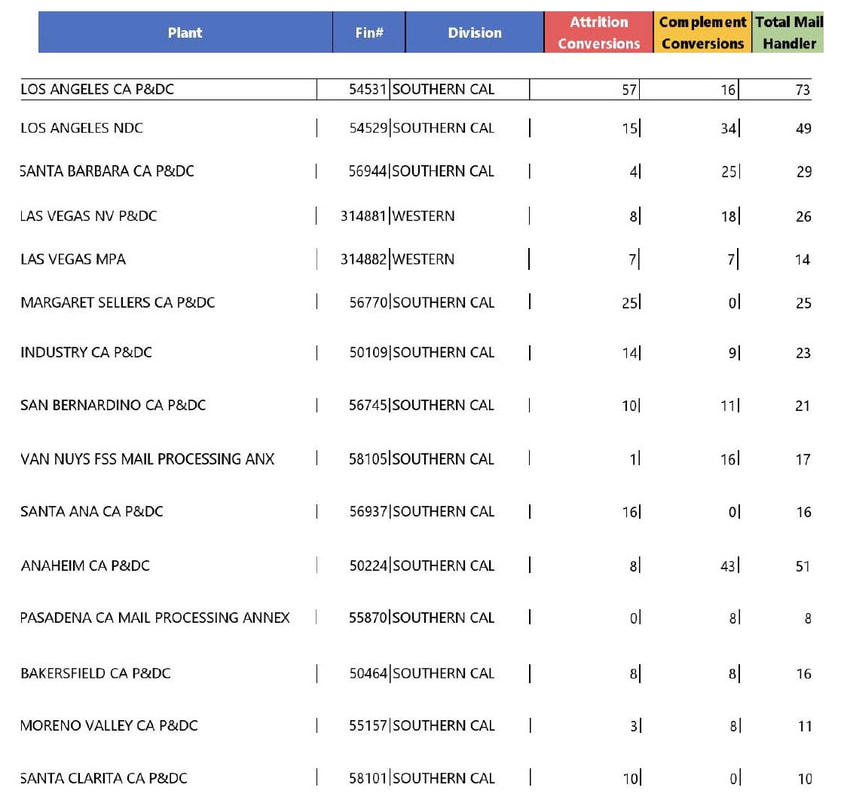This screenshot has width=841, height=800.
Task: Click Fin# value 54529
Action: click(368, 128)
